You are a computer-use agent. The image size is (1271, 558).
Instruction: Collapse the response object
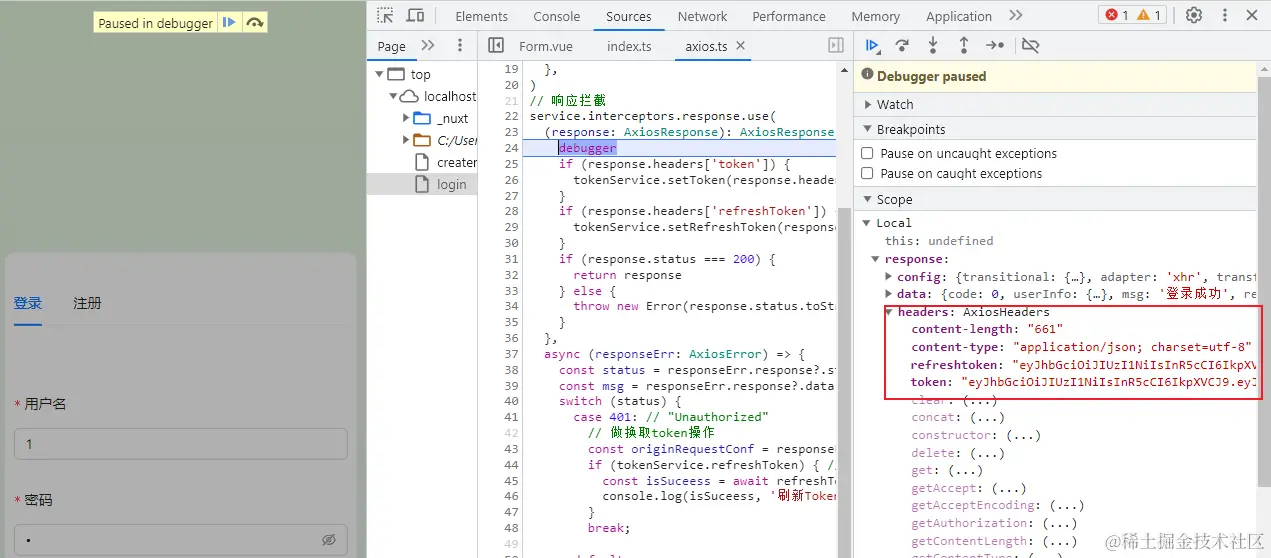click(x=877, y=259)
